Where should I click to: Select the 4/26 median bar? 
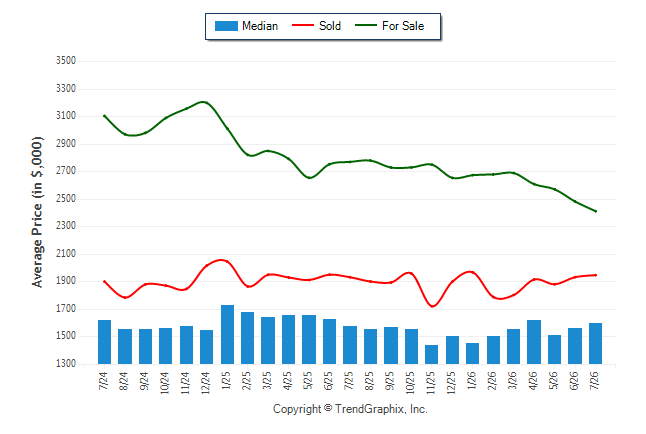coord(534,342)
